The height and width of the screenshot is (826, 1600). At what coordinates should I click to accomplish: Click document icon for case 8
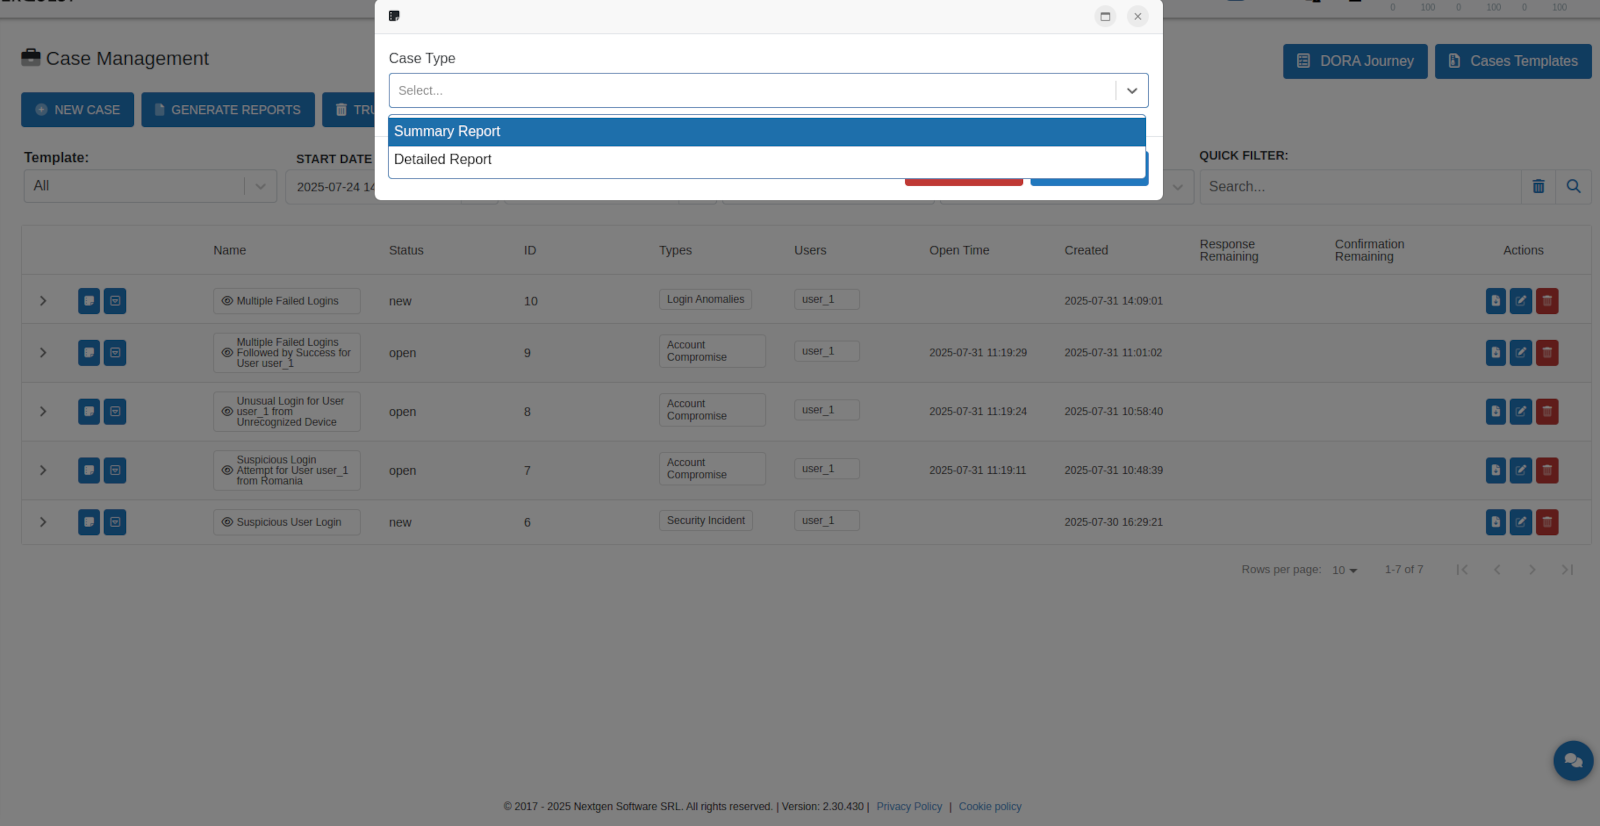tap(1495, 412)
